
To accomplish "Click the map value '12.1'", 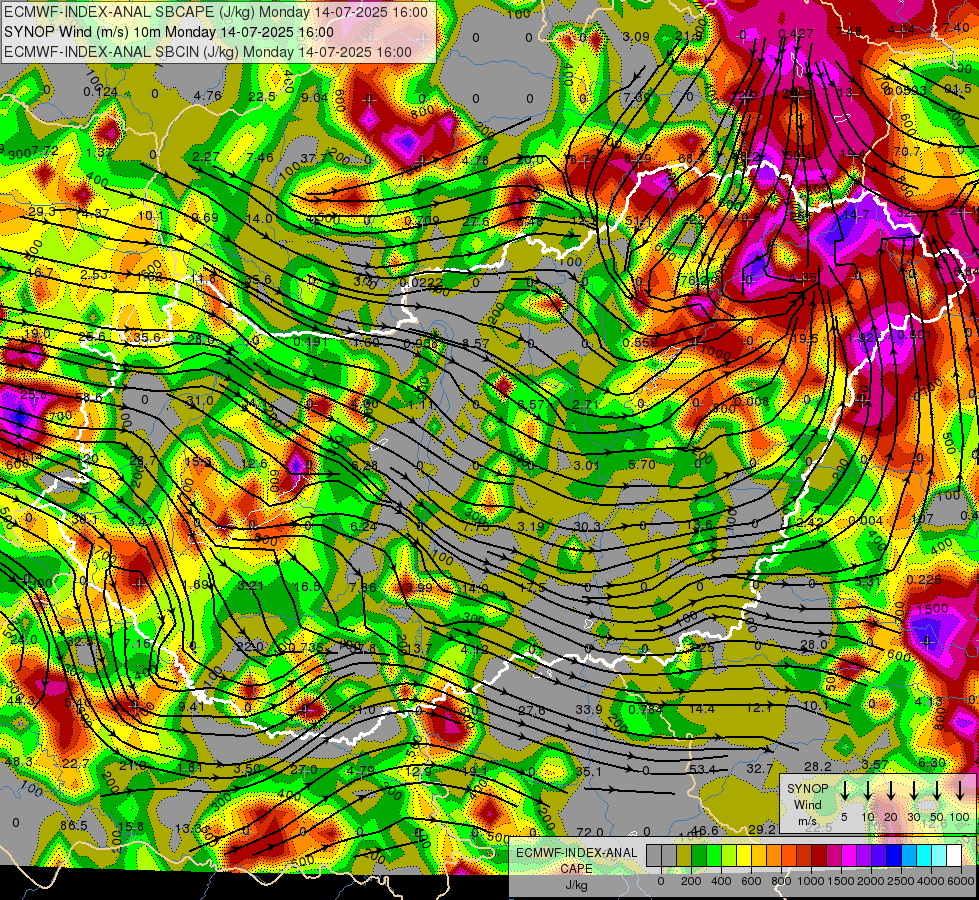I will click(759, 707).
